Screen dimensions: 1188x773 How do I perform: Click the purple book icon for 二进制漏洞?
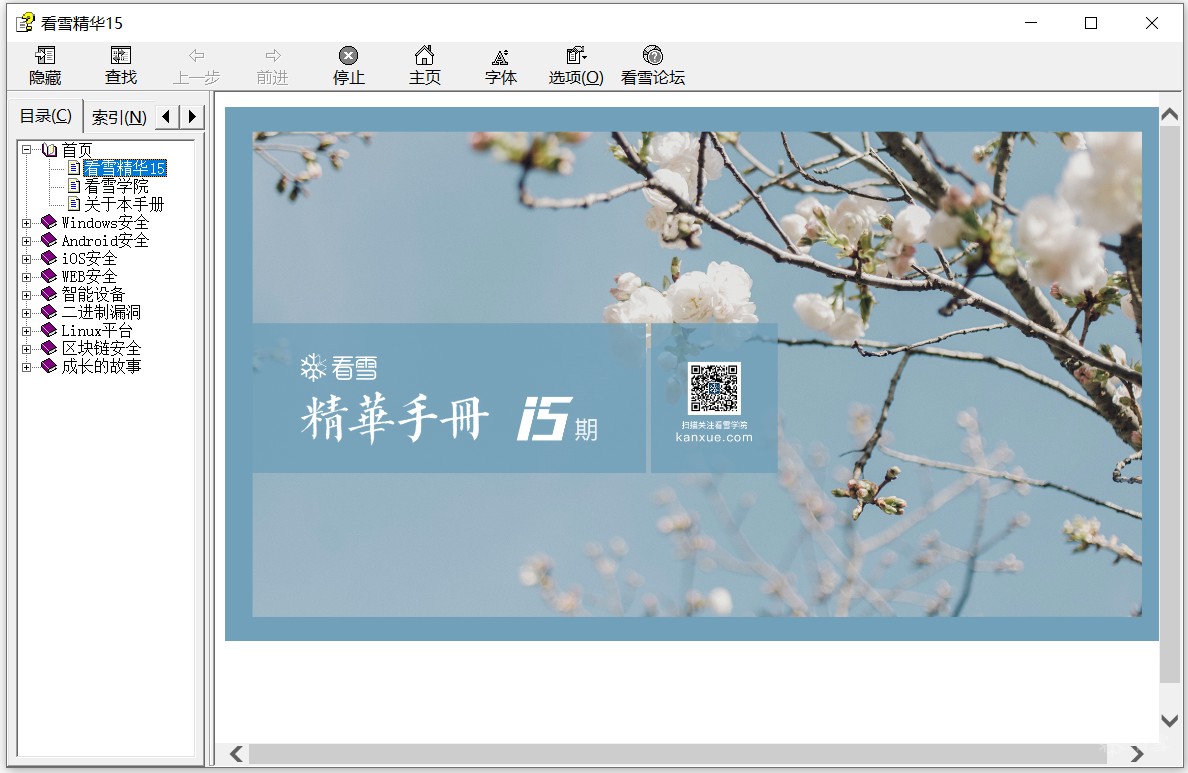49,312
